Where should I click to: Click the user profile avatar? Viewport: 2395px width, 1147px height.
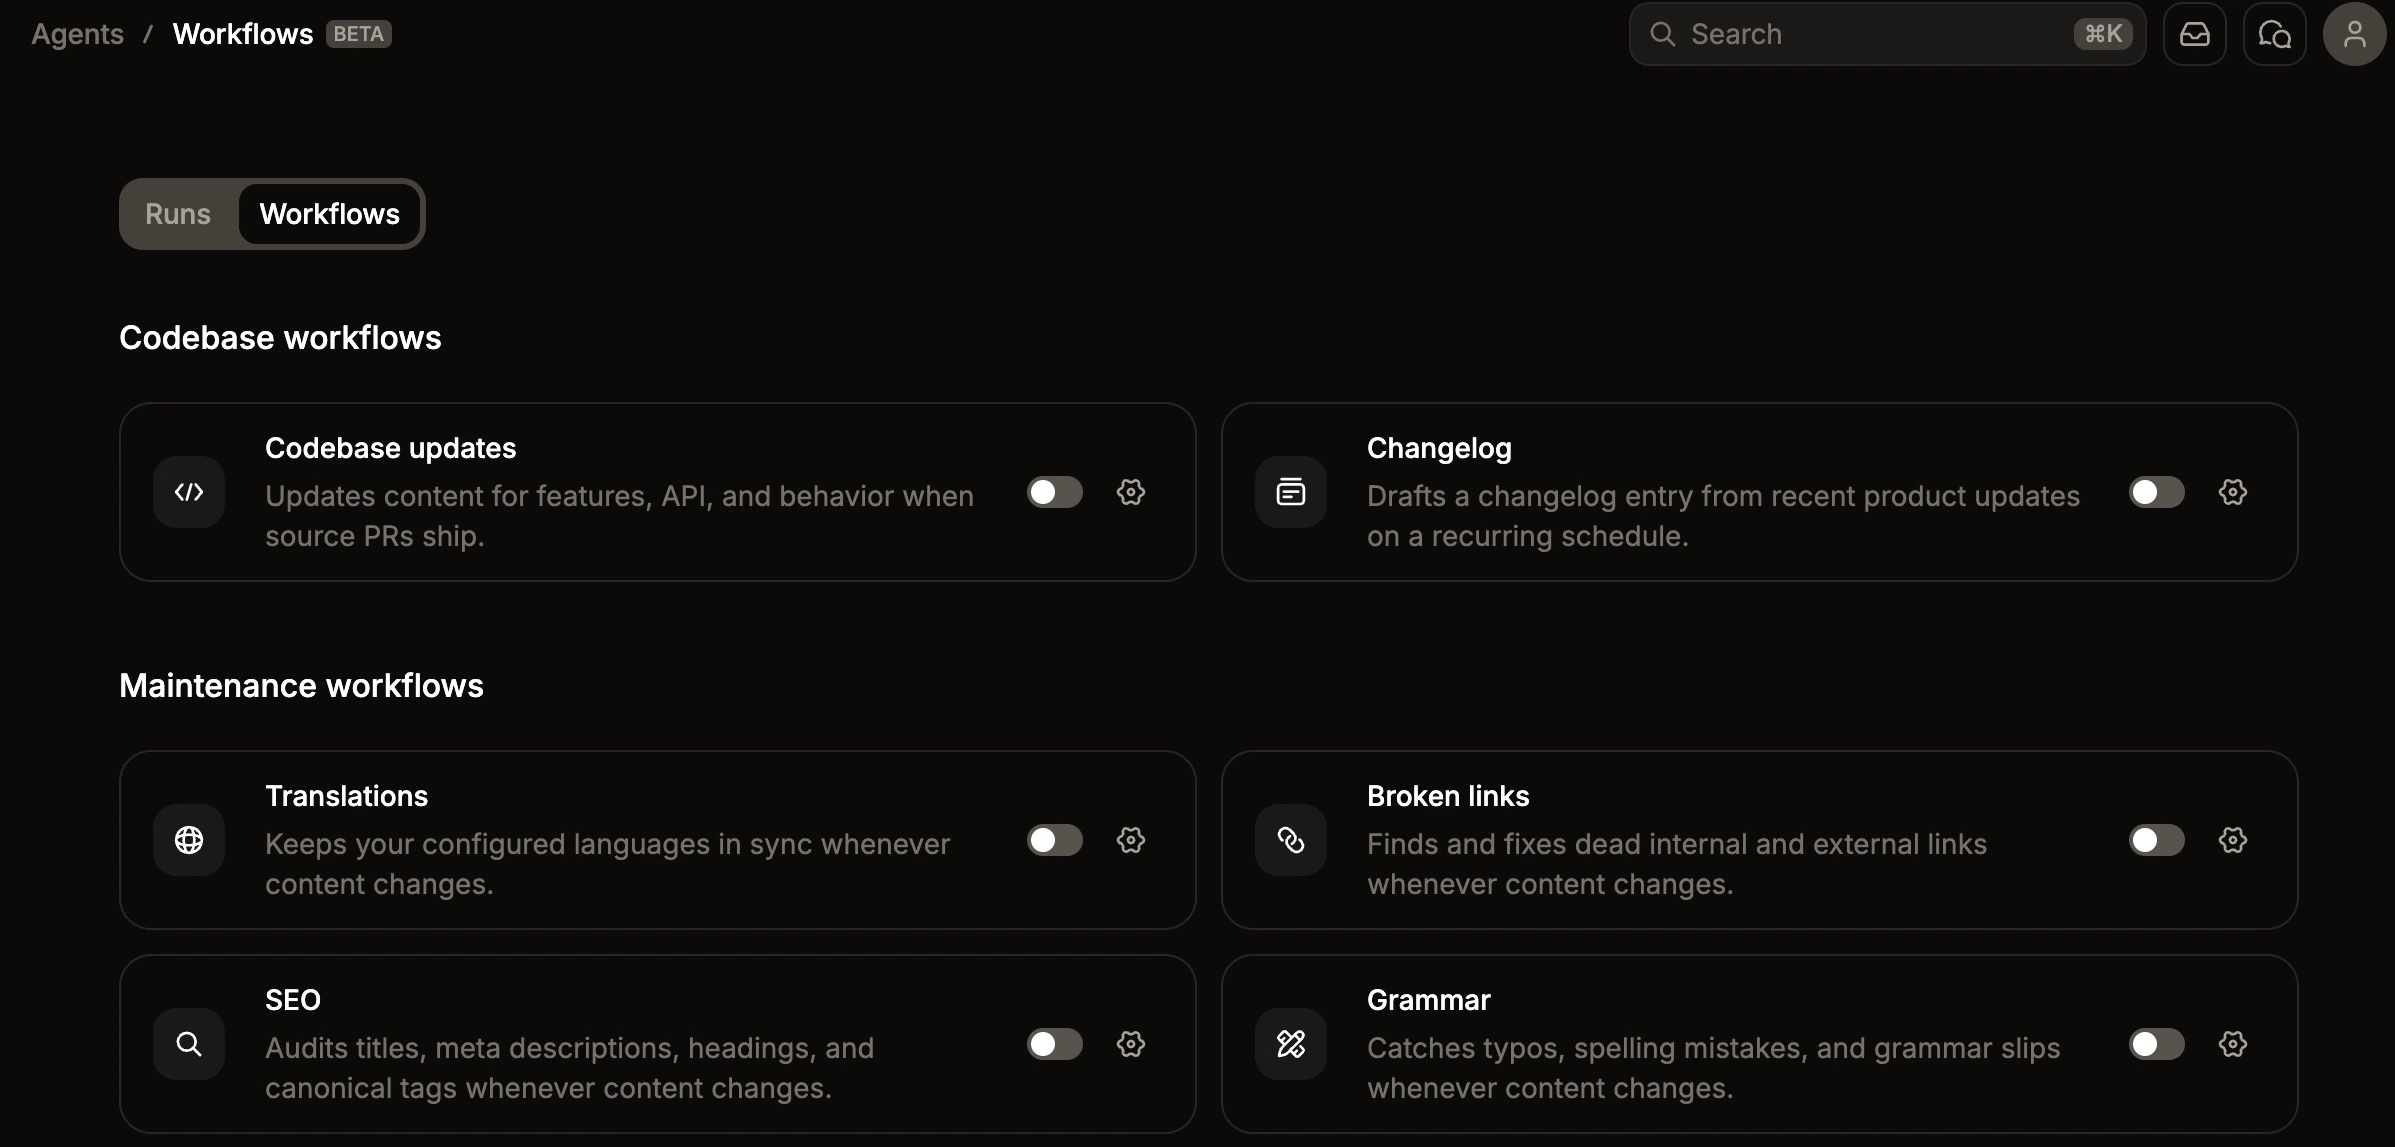2353,33
